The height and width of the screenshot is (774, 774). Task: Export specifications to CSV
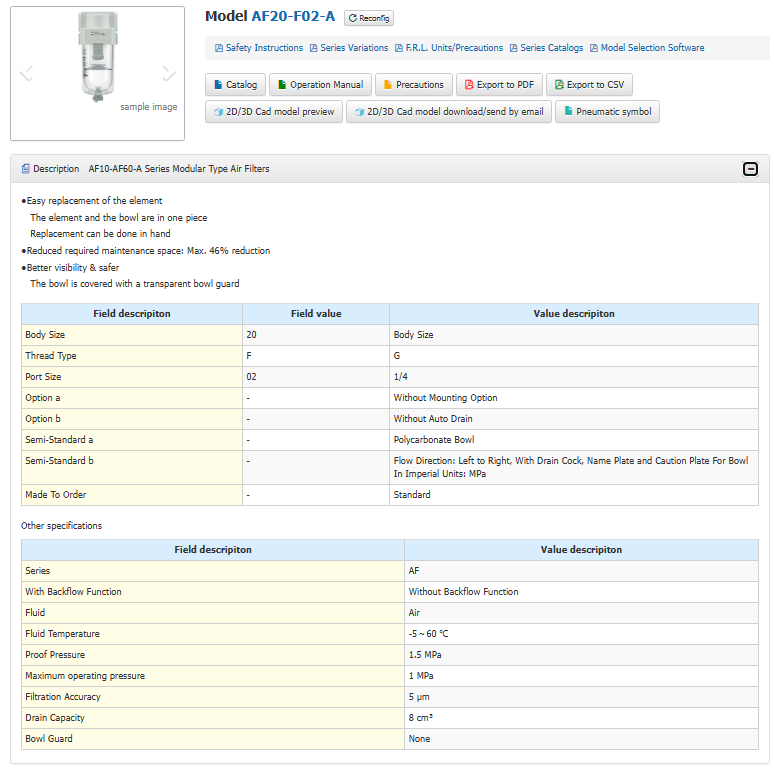pos(589,85)
